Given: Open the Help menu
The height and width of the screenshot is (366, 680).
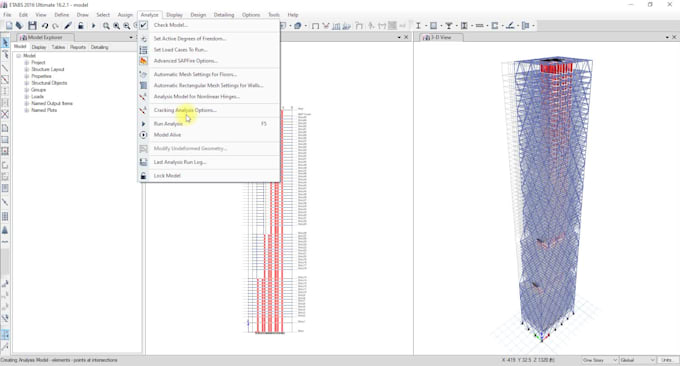Looking at the screenshot, I should [293, 15].
